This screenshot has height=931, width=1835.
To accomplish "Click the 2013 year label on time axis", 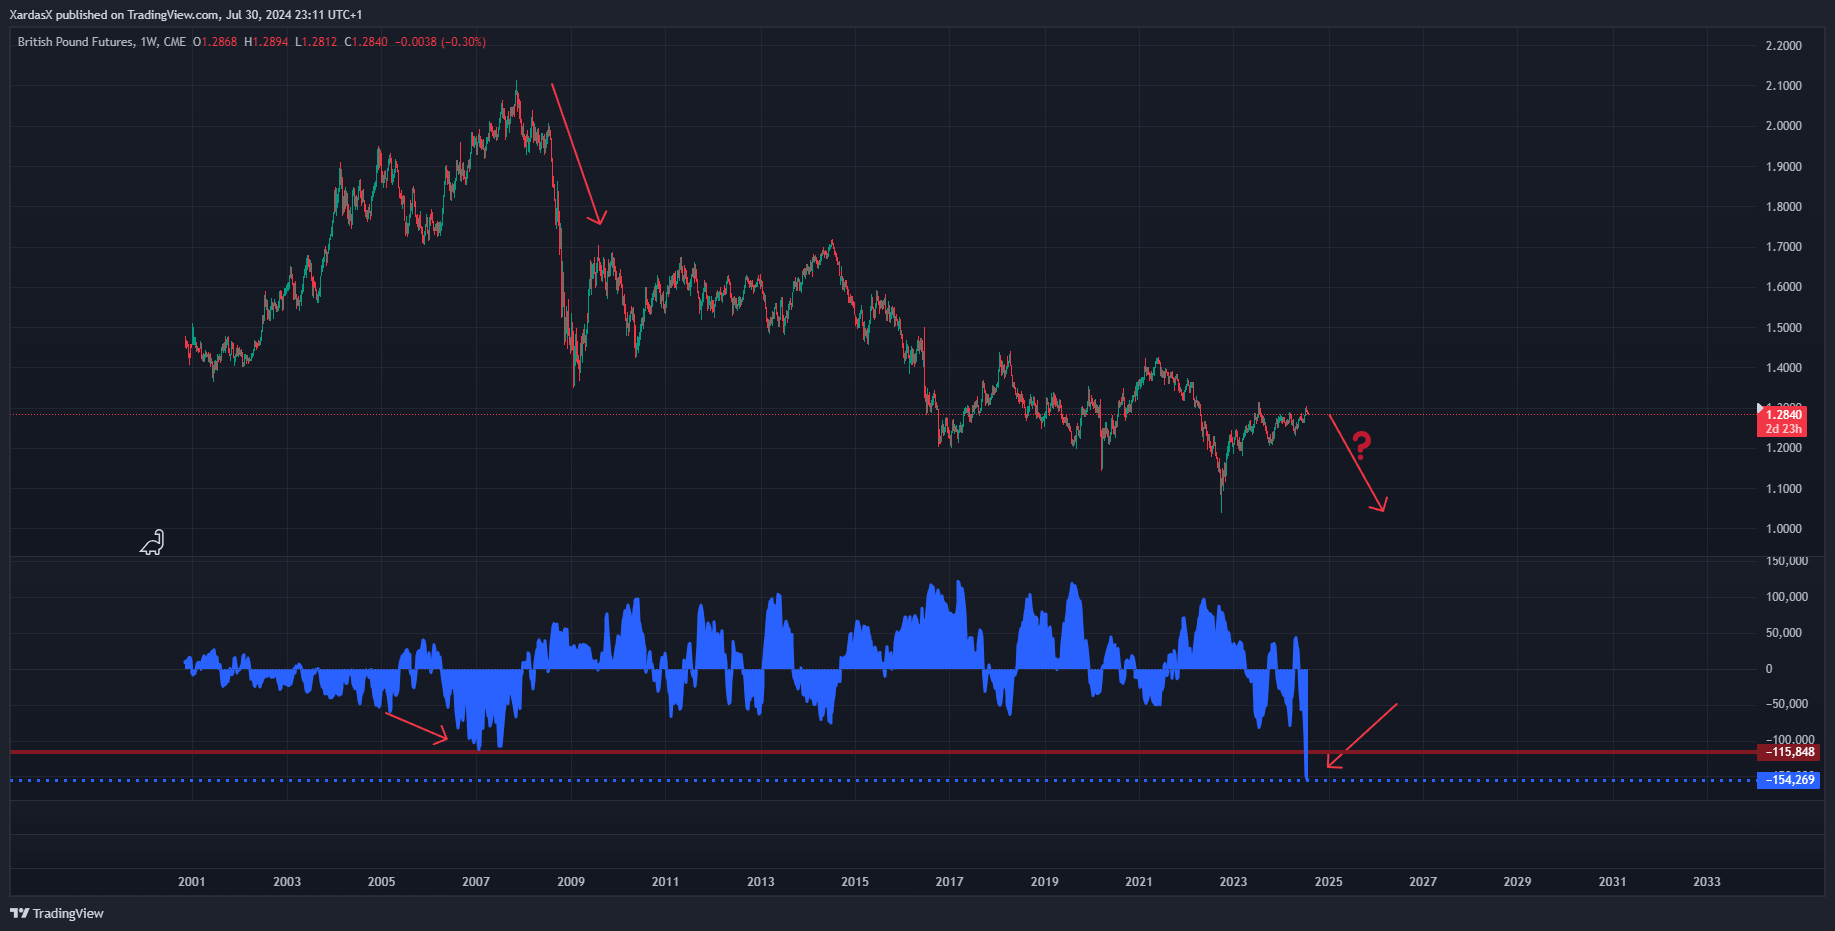I will pos(761,882).
